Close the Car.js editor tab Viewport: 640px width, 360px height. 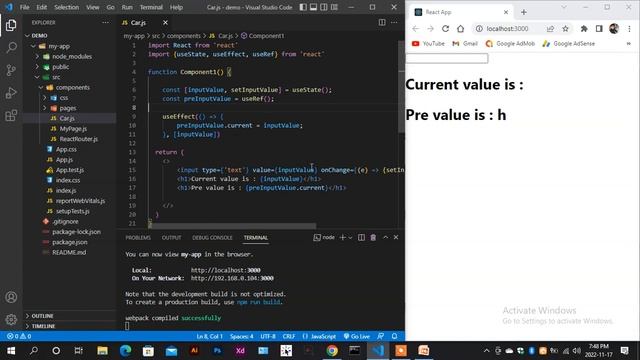coord(165,22)
